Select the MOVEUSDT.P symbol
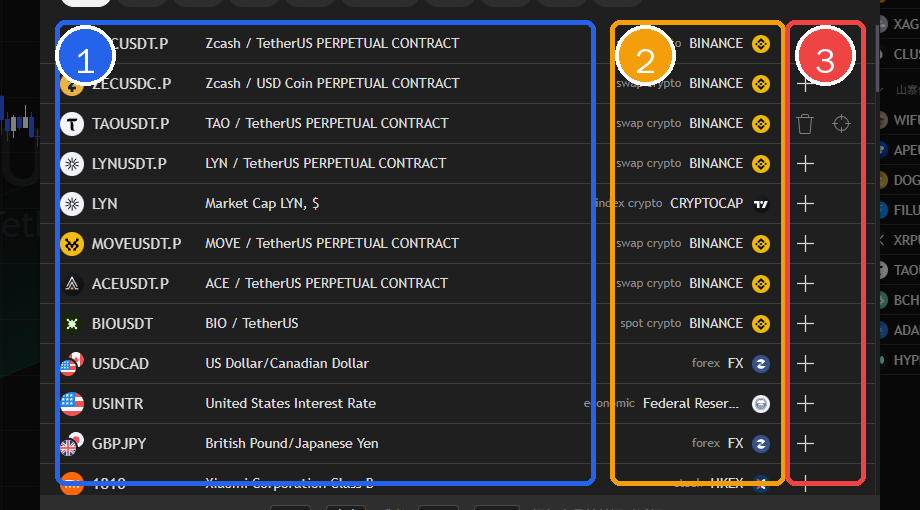The image size is (920, 510). [x=137, y=244]
